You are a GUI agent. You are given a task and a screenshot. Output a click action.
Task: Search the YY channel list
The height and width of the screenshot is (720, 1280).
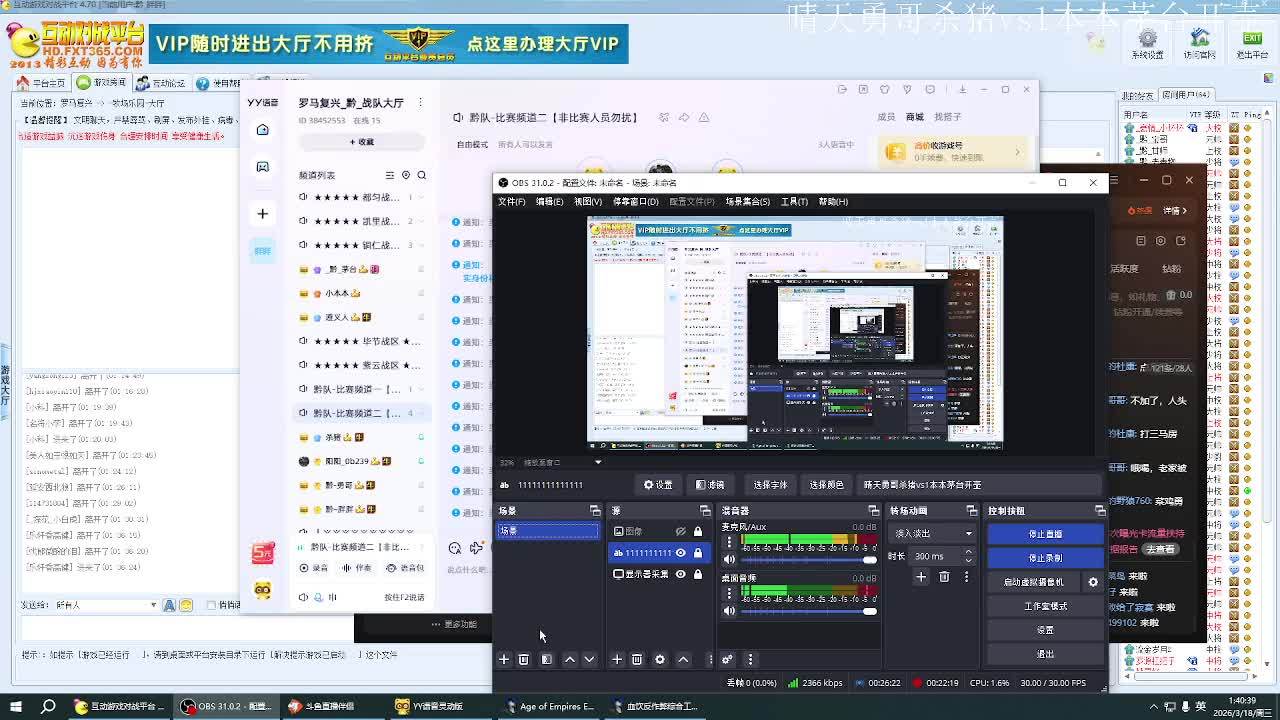(x=422, y=175)
